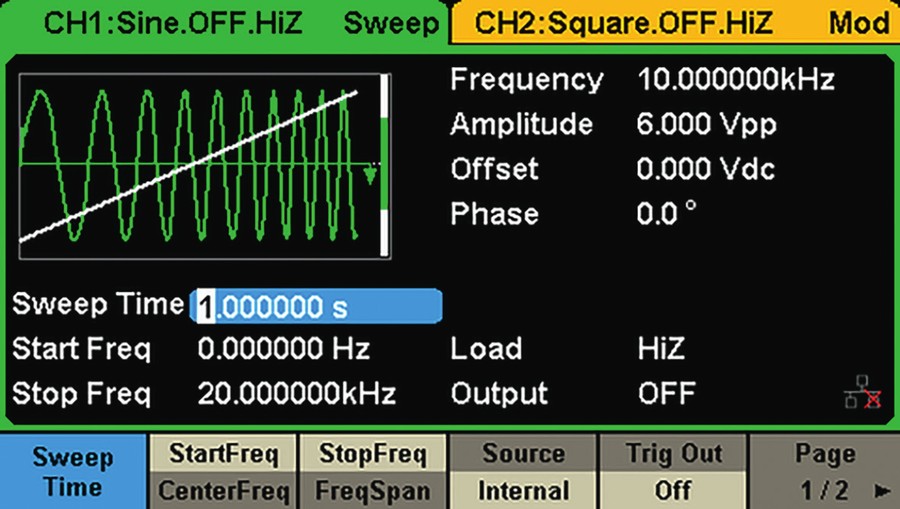900x509 pixels.
Task: Go to next page 1/2
Action: [x=825, y=472]
